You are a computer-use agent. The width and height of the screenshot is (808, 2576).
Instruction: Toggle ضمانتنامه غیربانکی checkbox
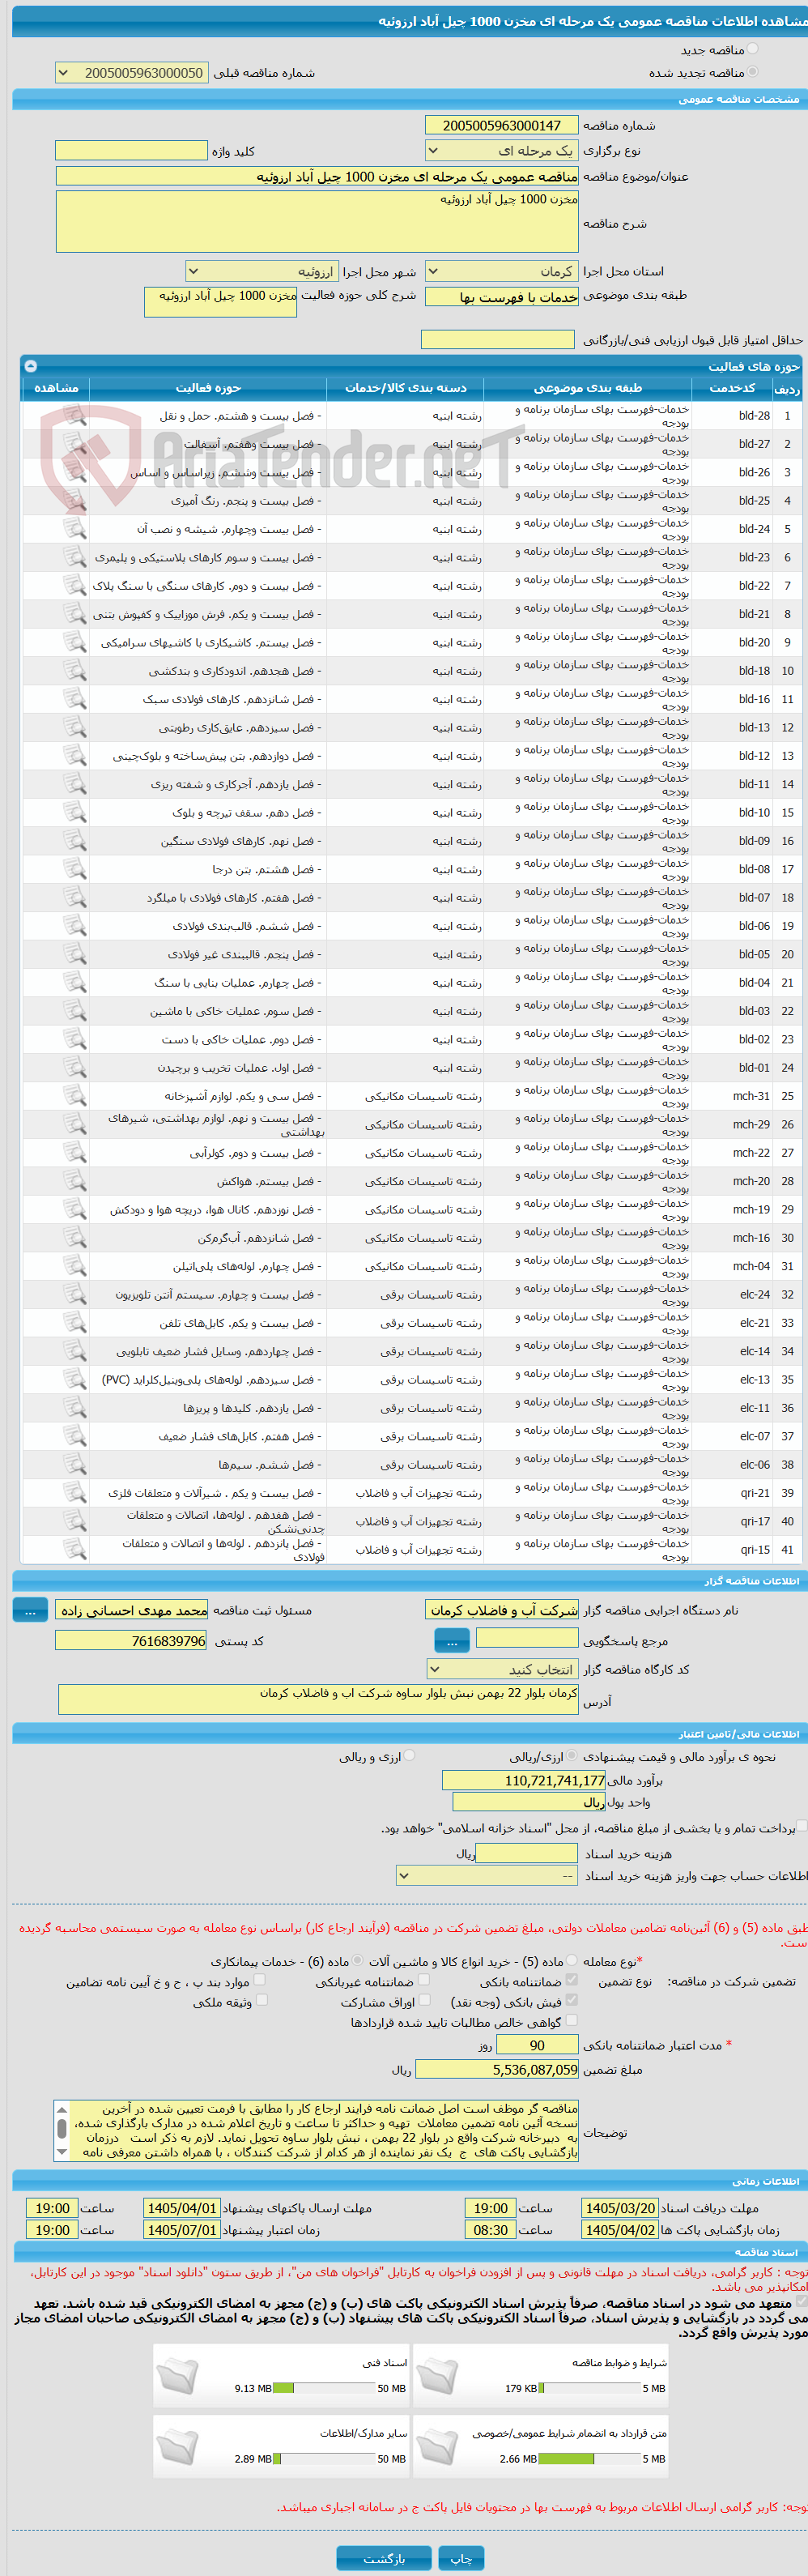[x=424, y=1980]
